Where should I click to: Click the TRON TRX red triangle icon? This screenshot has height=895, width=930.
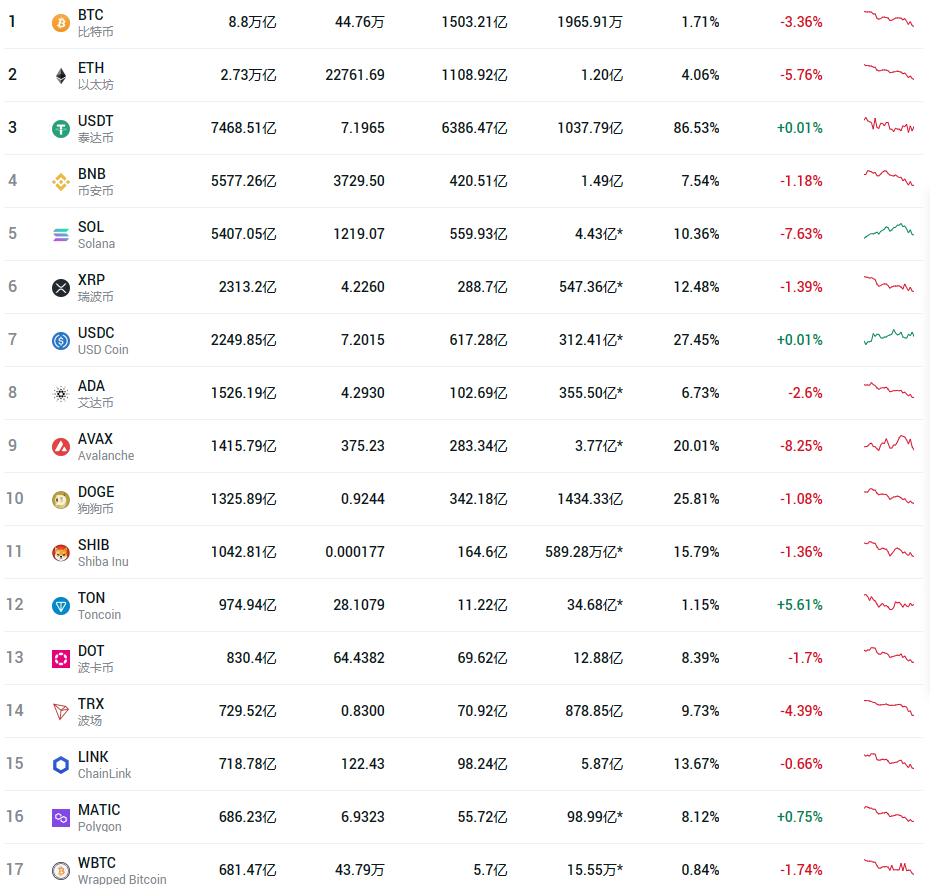coord(61,711)
